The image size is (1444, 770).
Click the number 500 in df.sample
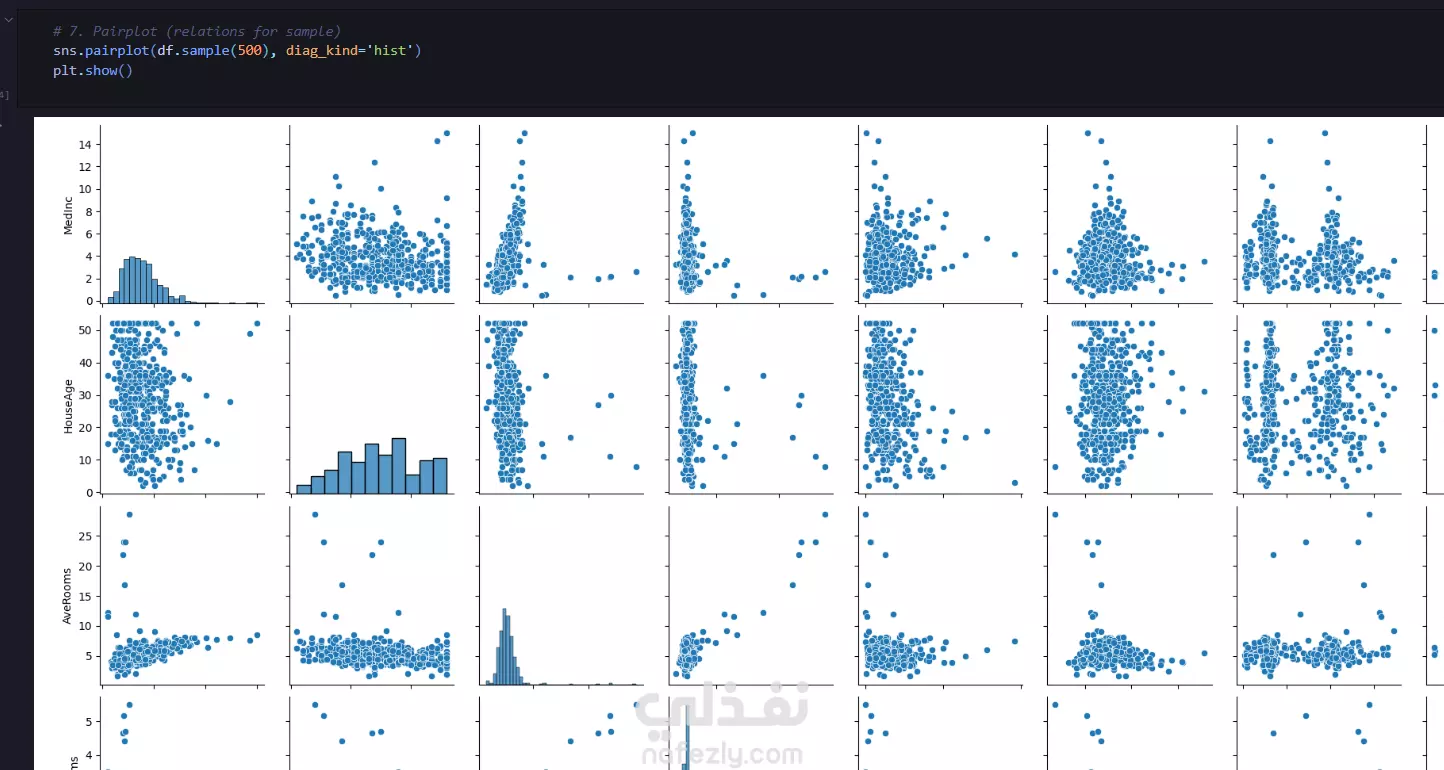[249, 50]
